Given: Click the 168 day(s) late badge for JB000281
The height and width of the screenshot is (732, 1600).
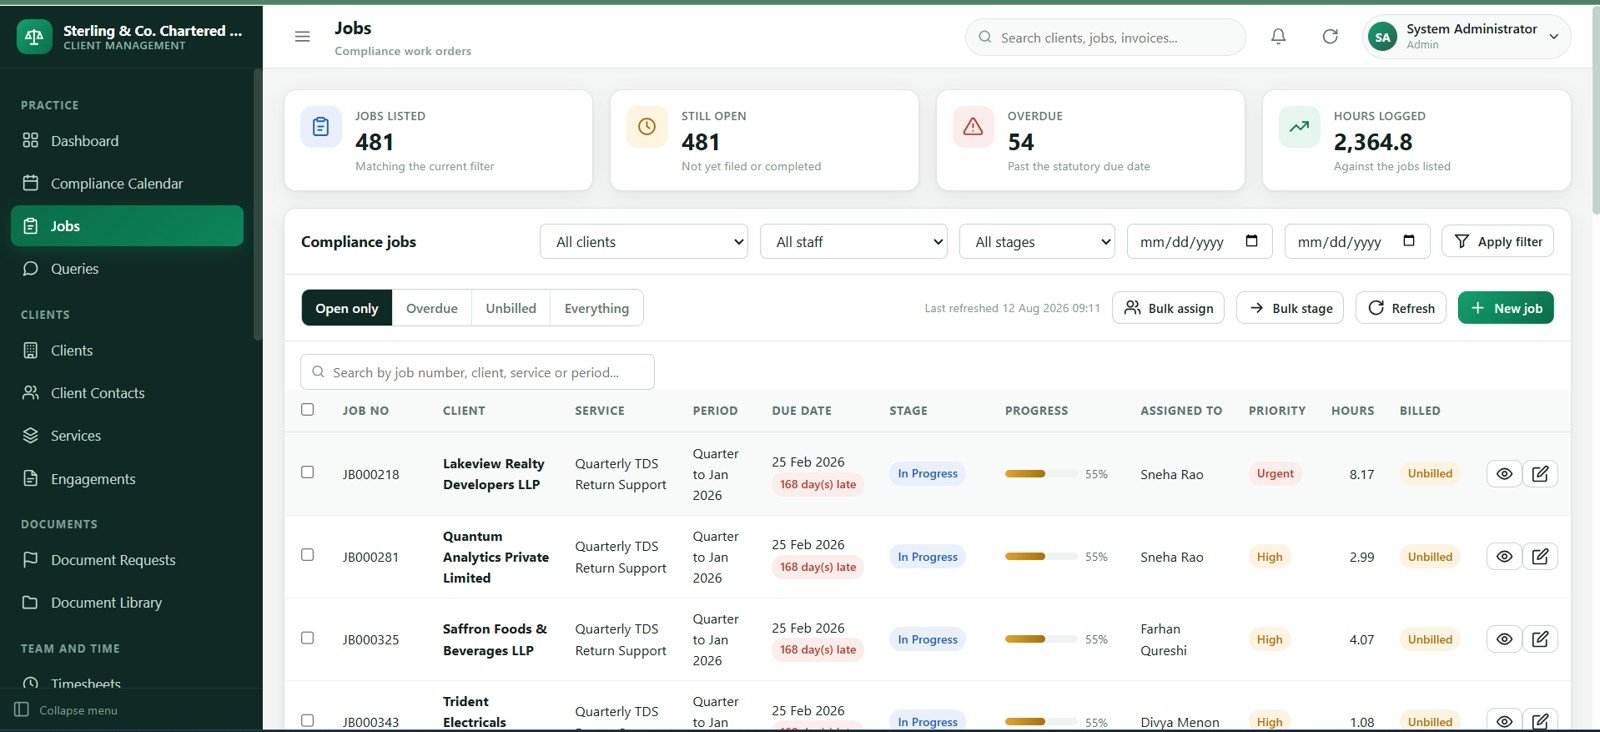Looking at the screenshot, I should [818, 567].
